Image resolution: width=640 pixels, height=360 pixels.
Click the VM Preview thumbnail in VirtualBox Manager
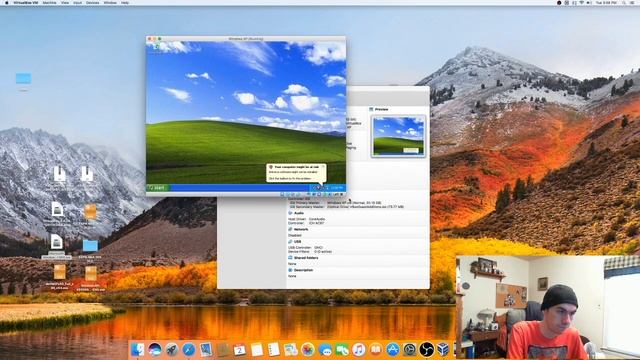(x=398, y=136)
